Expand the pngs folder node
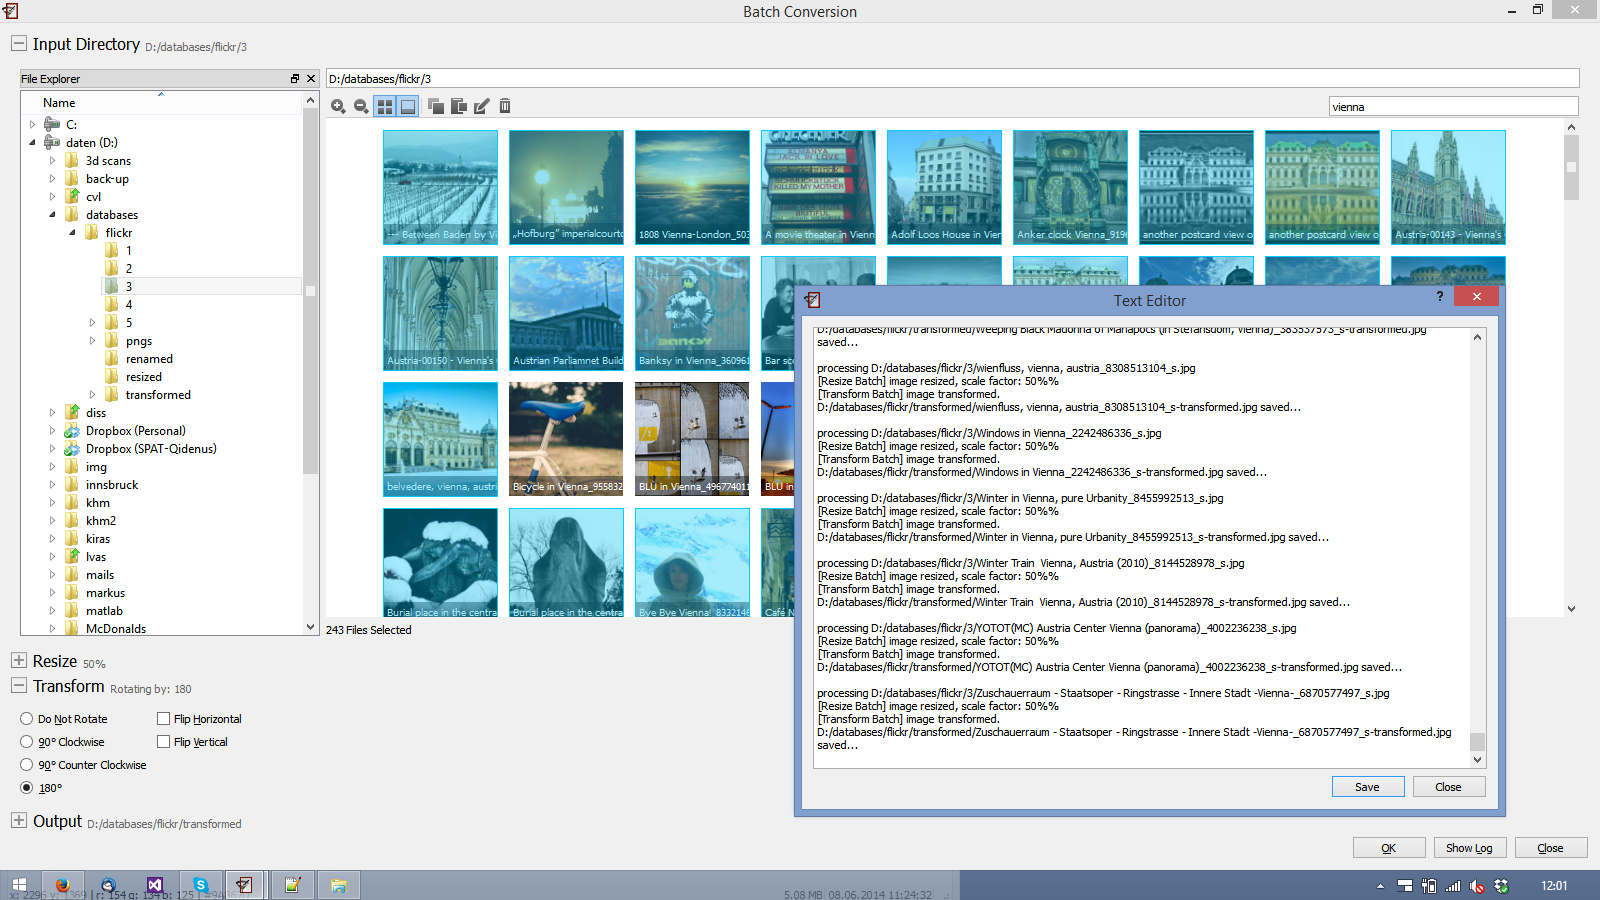The image size is (1600, 900). (x=92, y=341)
